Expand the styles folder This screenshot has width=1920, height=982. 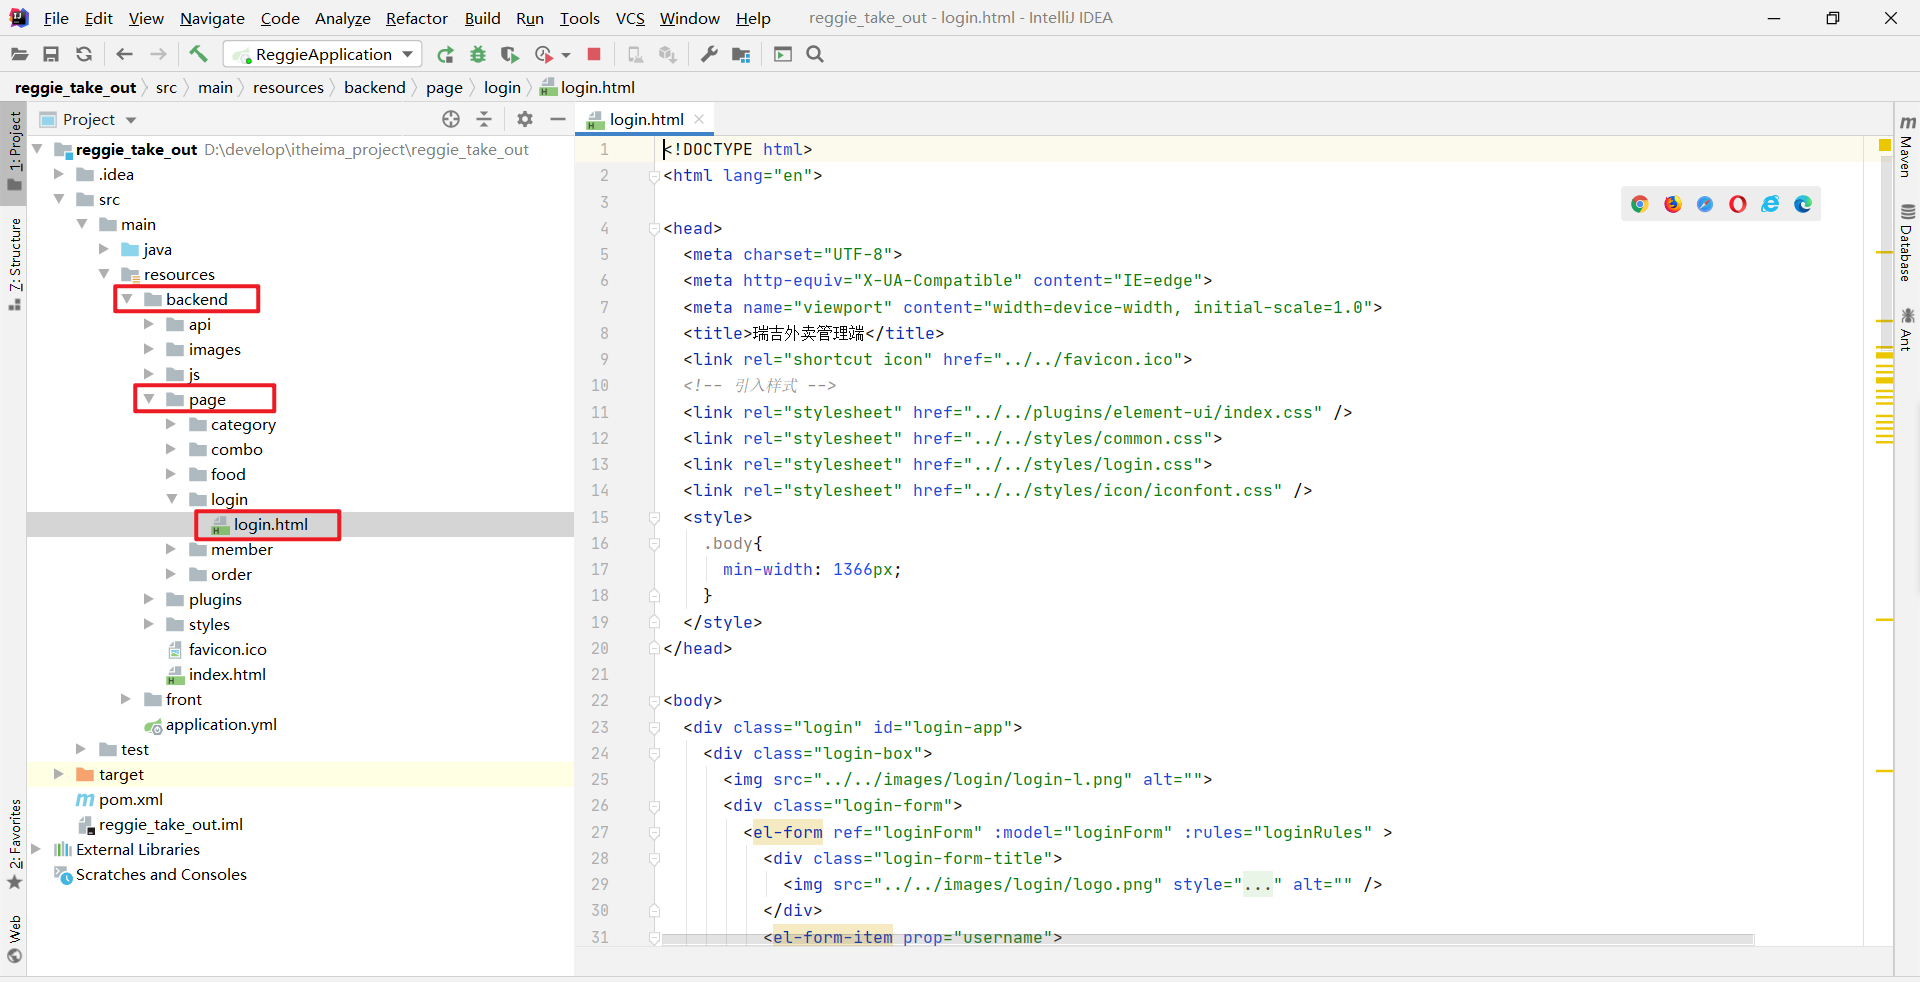pos(149,624)
